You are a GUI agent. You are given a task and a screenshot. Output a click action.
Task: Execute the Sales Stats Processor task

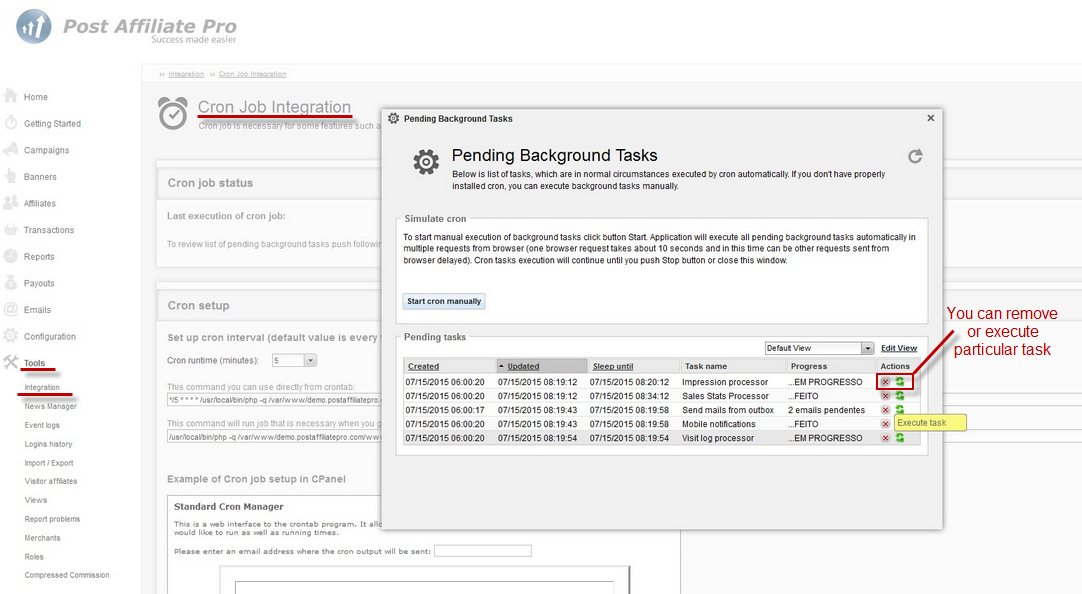coord(900,396)
